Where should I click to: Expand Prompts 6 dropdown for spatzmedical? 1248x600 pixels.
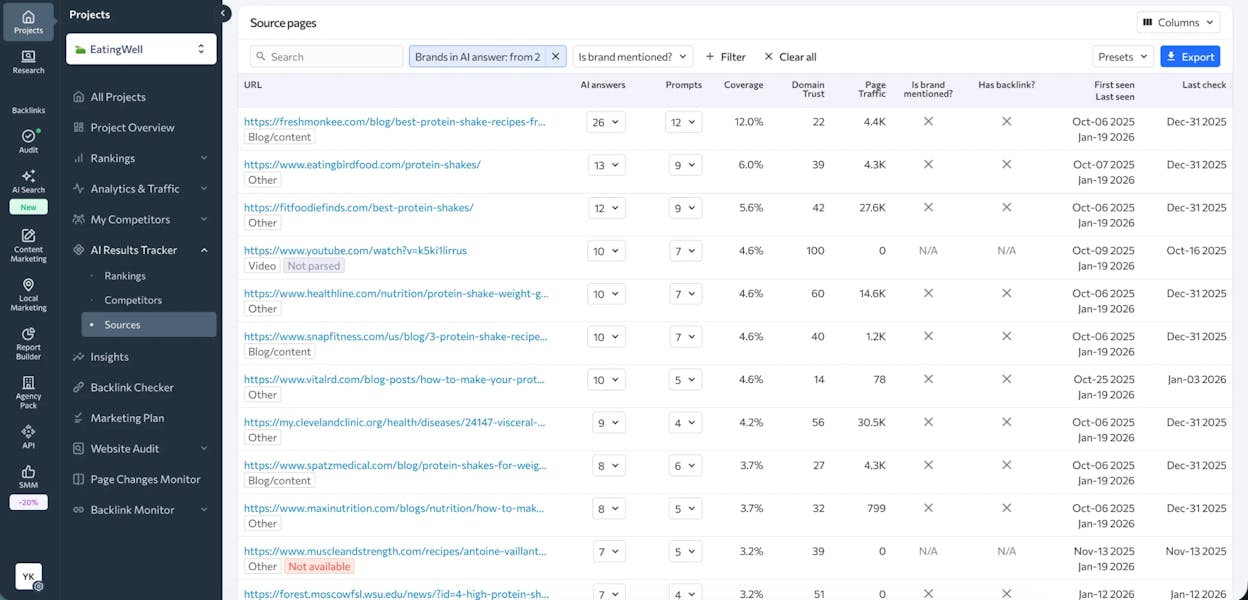[685, 466]
